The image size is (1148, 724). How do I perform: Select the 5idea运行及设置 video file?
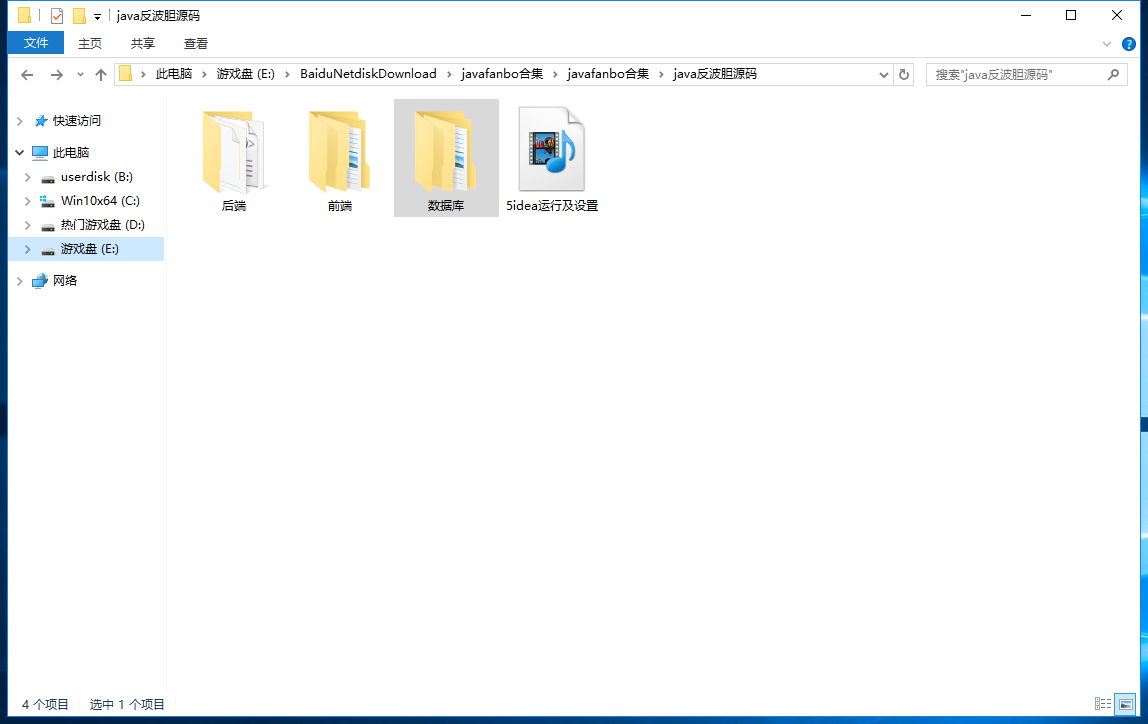click(x=552, y=158)
